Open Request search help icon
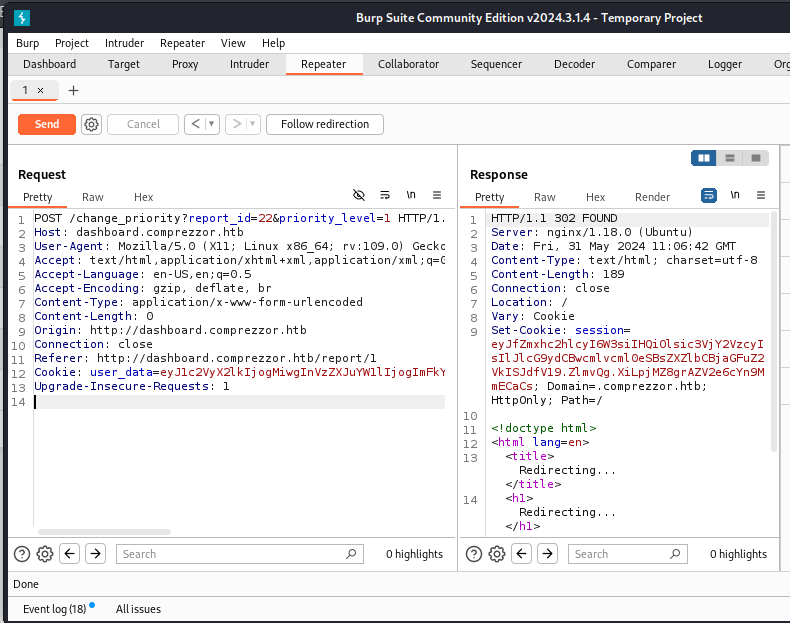The image size is (790, 623). click(x=22, y=554)
